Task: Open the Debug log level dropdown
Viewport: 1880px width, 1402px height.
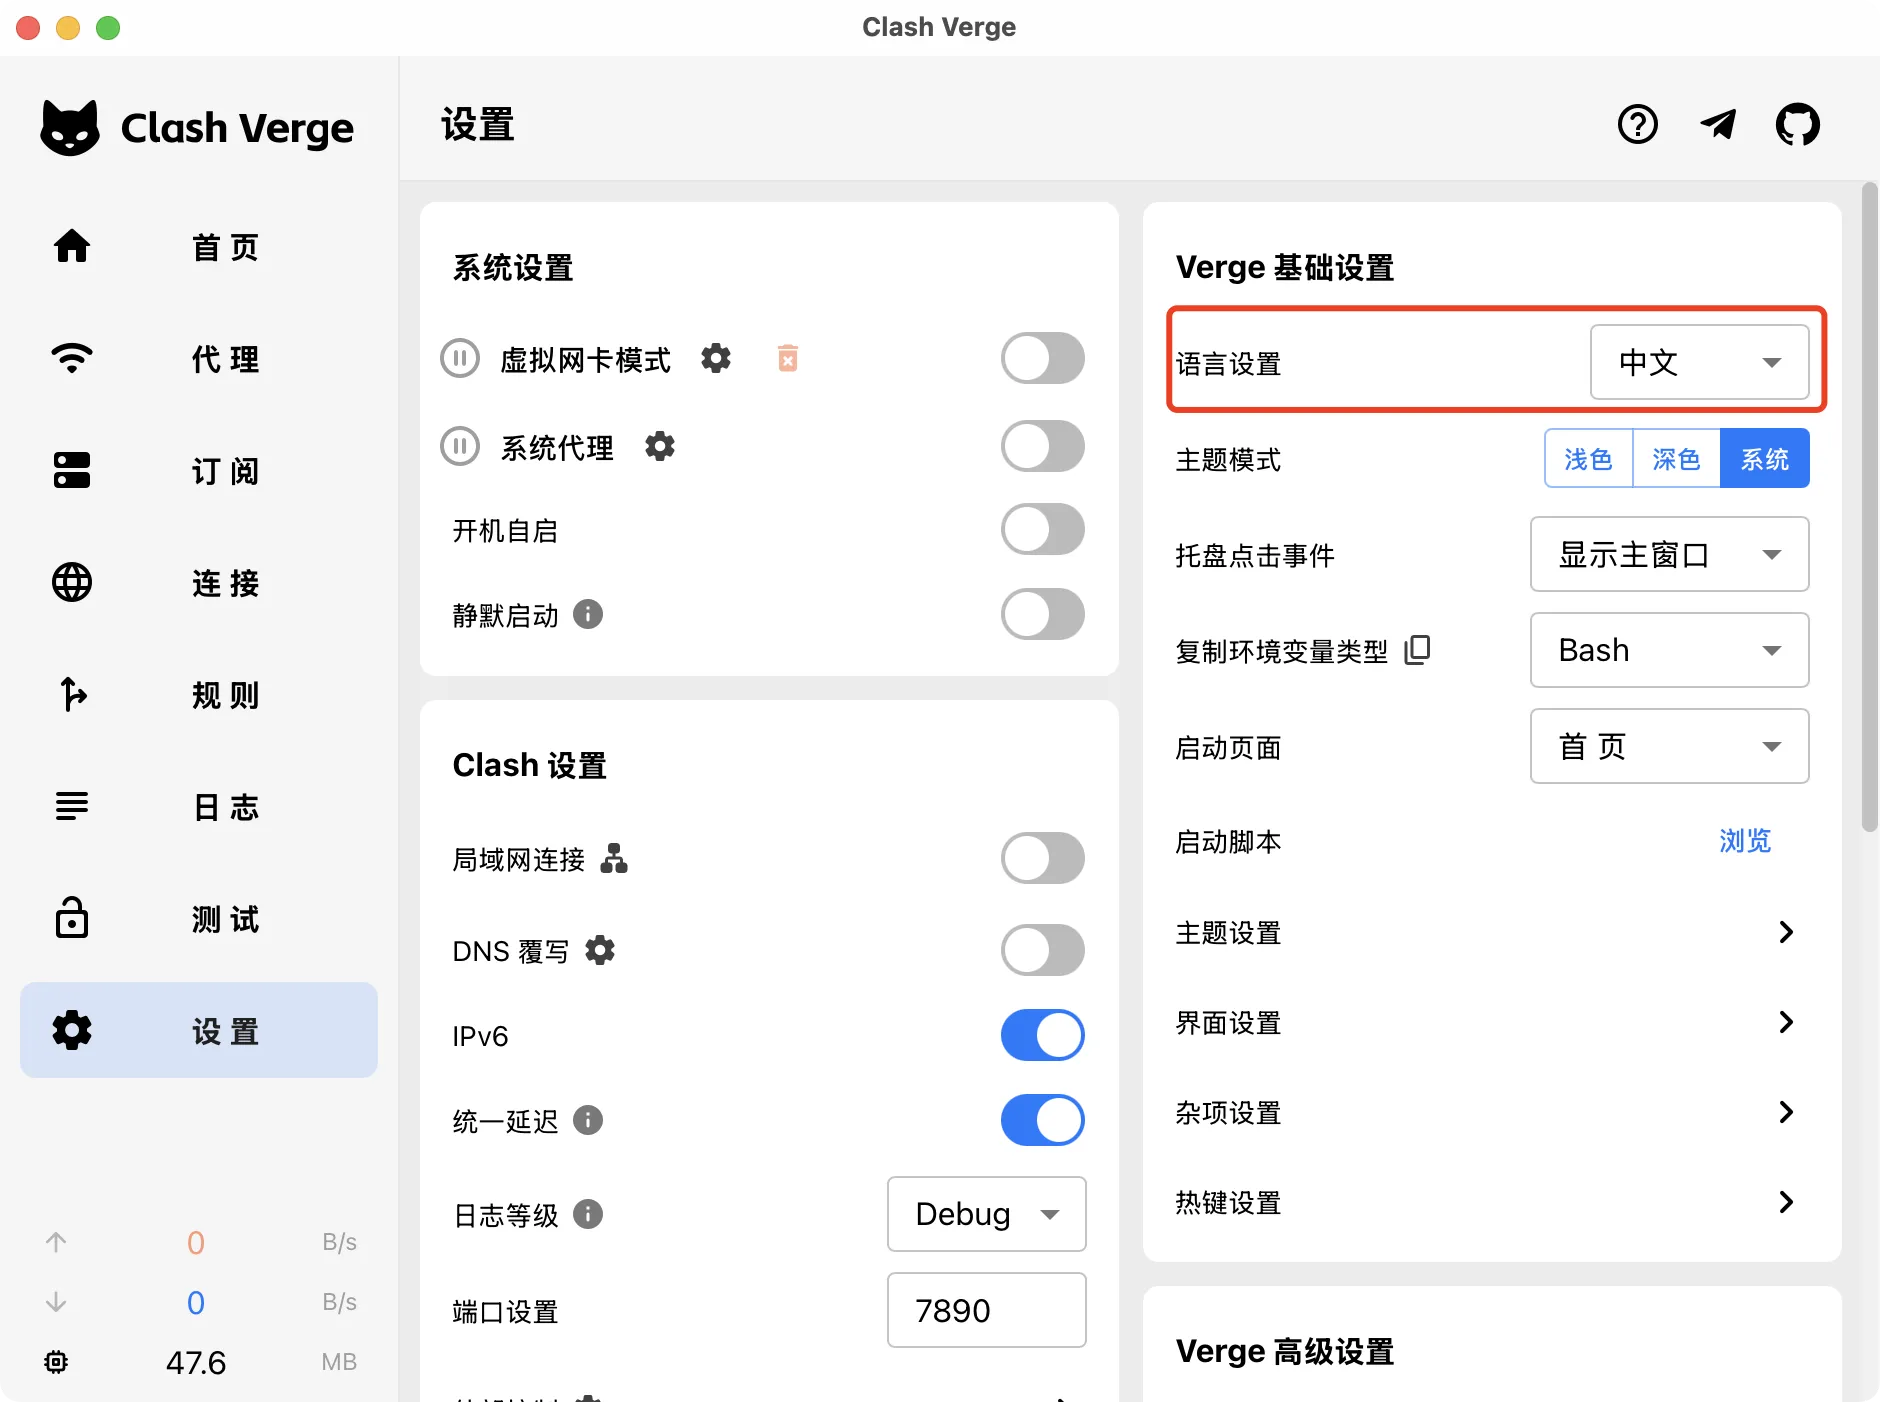Action: (986, 1214)
